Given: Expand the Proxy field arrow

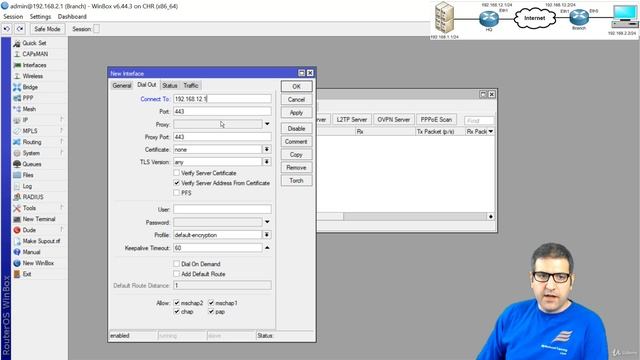Looking at the screenshot, I should click(267, 124).
